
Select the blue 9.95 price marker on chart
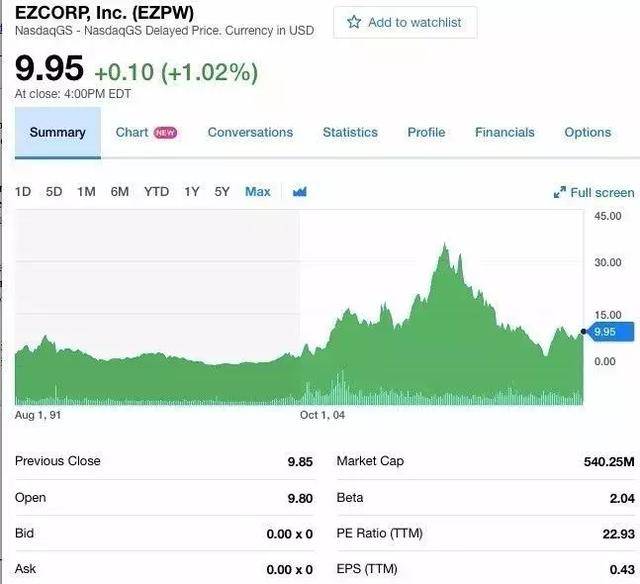[x=608, y=331]
